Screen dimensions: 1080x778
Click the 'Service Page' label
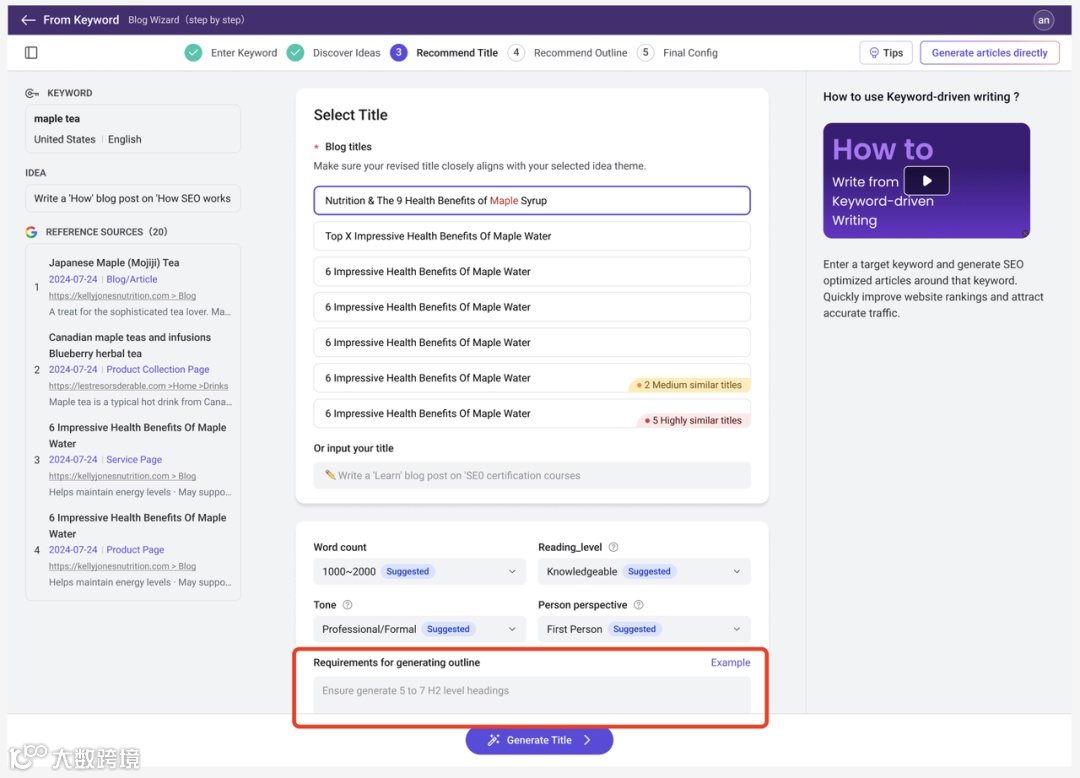[134, 459]
